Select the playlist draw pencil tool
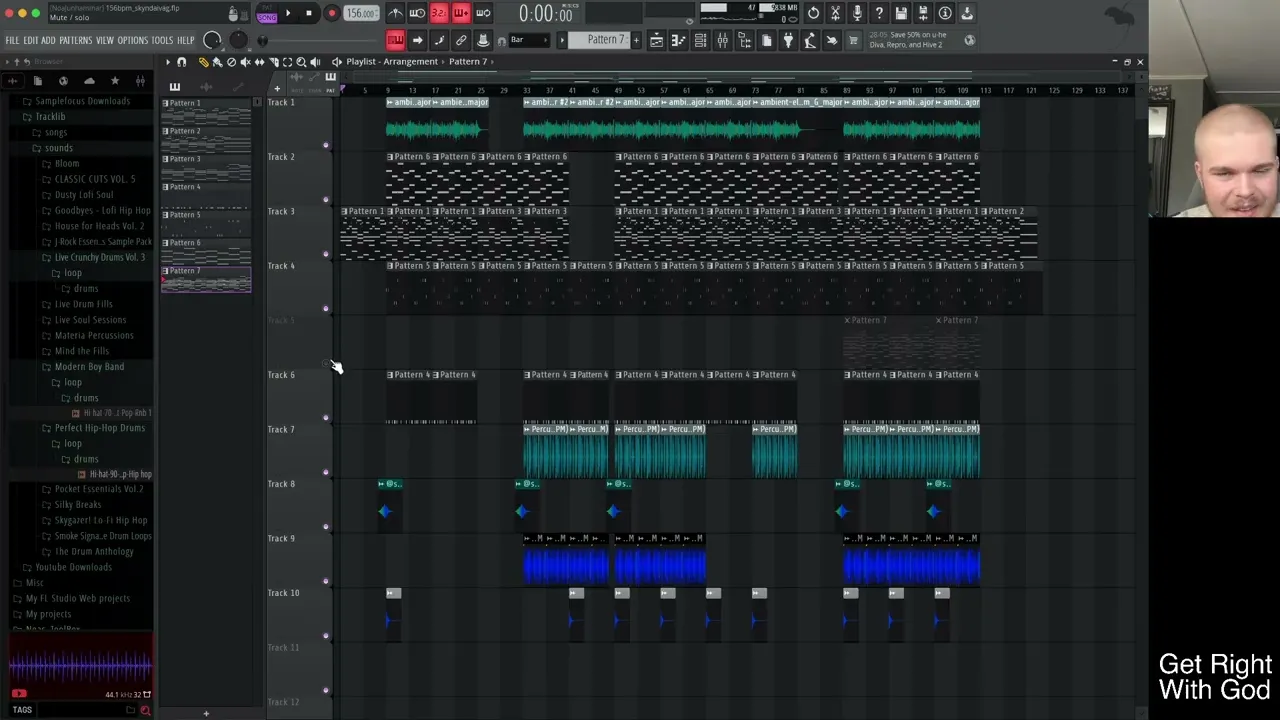Viewport: 1280px width, 720px height. pyautogui.click(x=204, y=62)
